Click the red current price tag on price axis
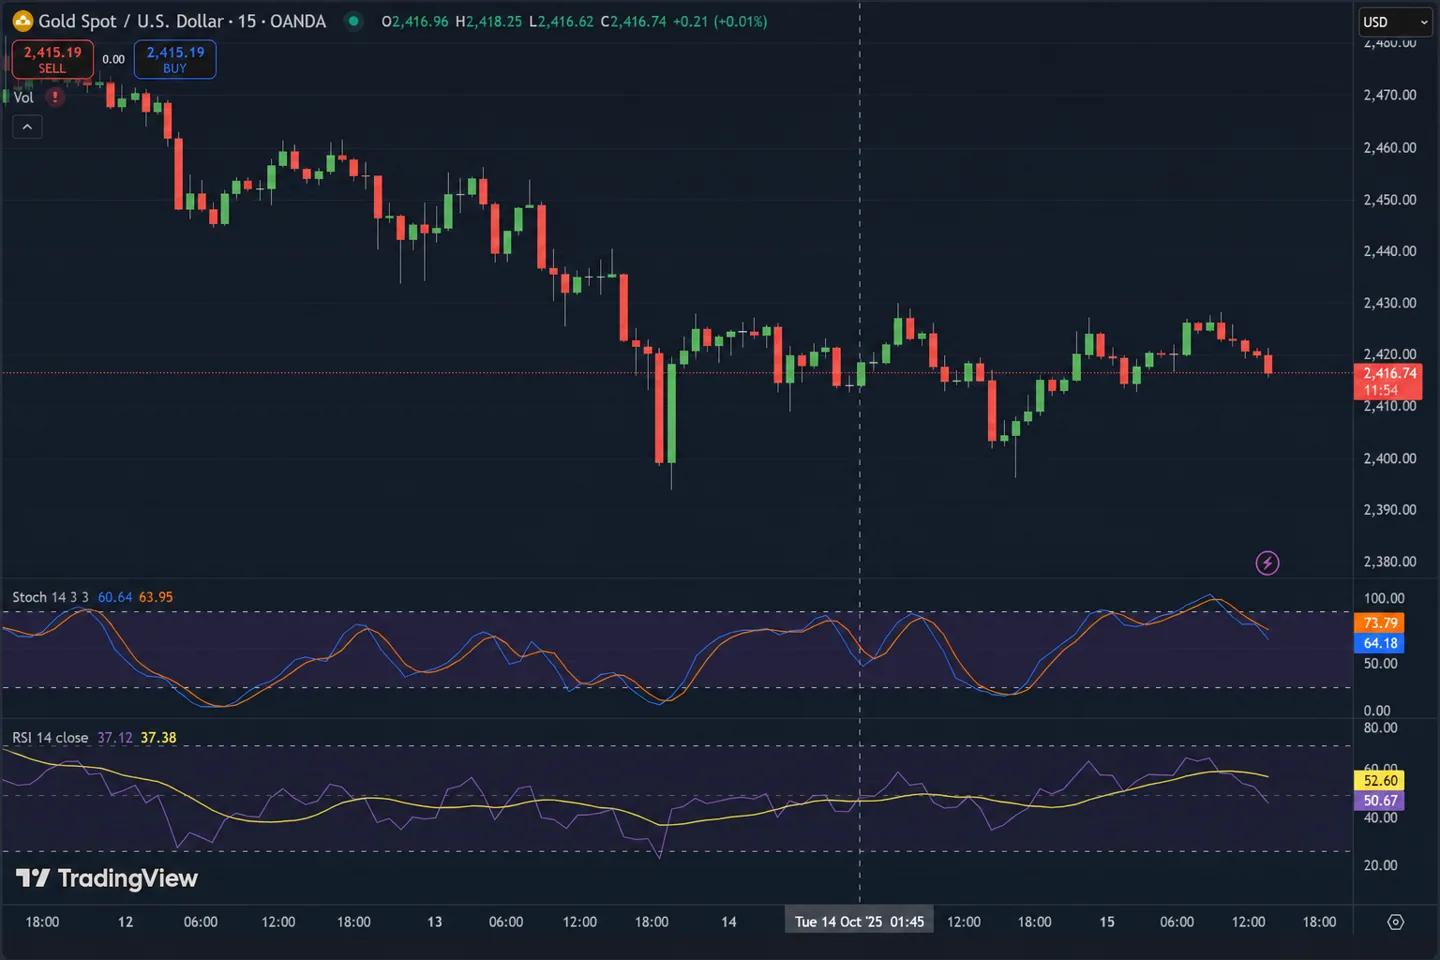The image size is (1440, 960). 1388,381
